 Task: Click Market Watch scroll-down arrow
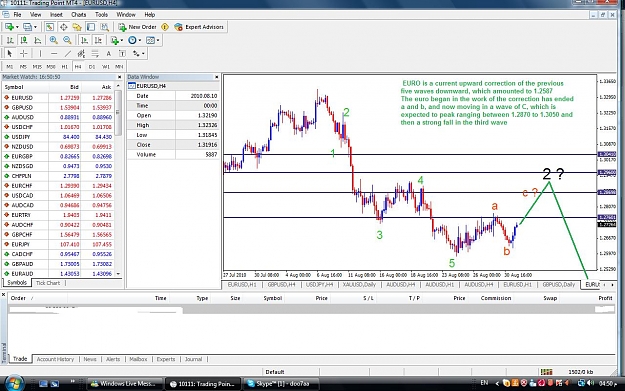coord(118,274)
